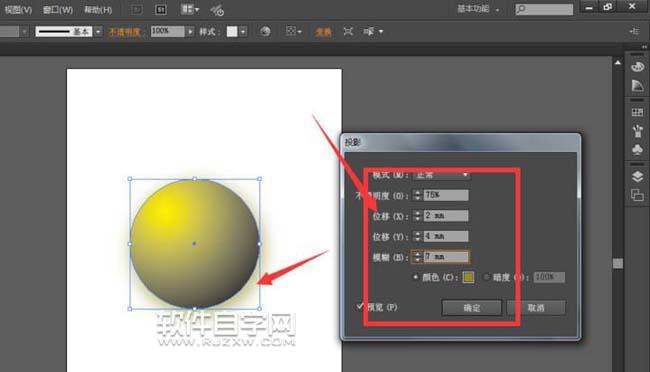Open the Artboards panel icon
Image resolution: width=650 pixels, height=372 pixels.
[638, 195]
